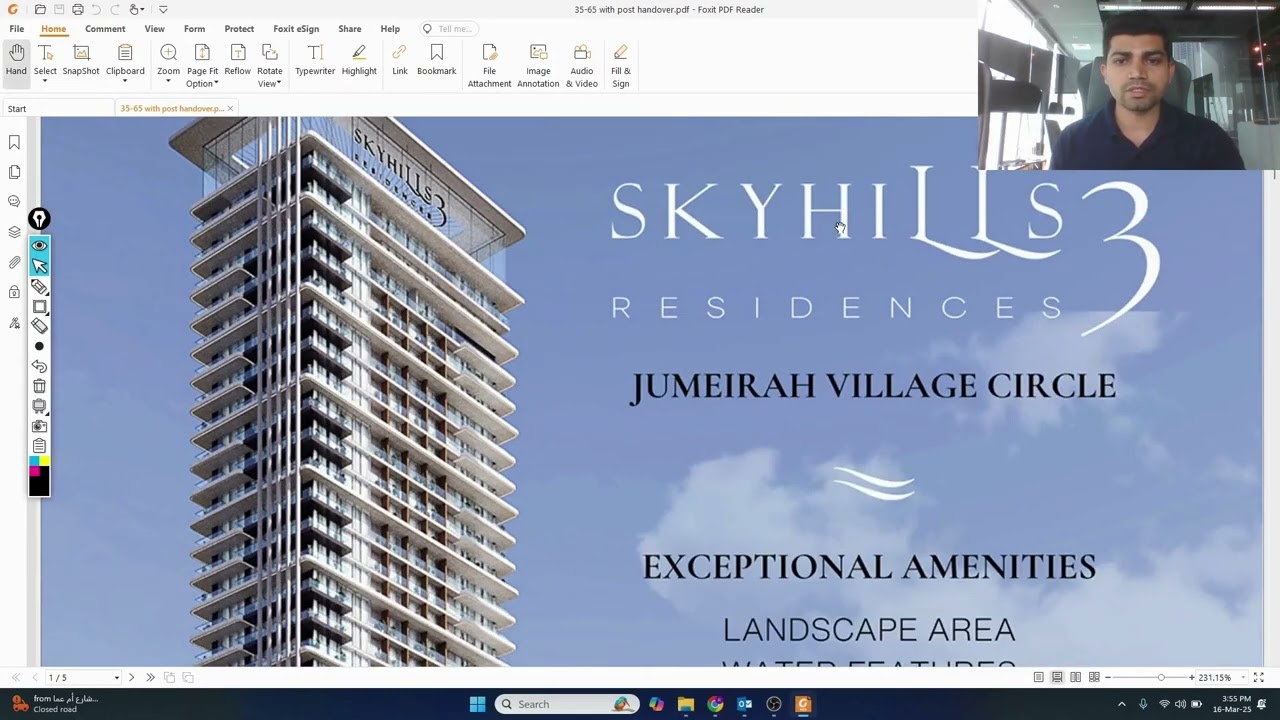Click Fill & Sign tool
The width and height of the screenshot is (1280, 720).
pos(621,66)
